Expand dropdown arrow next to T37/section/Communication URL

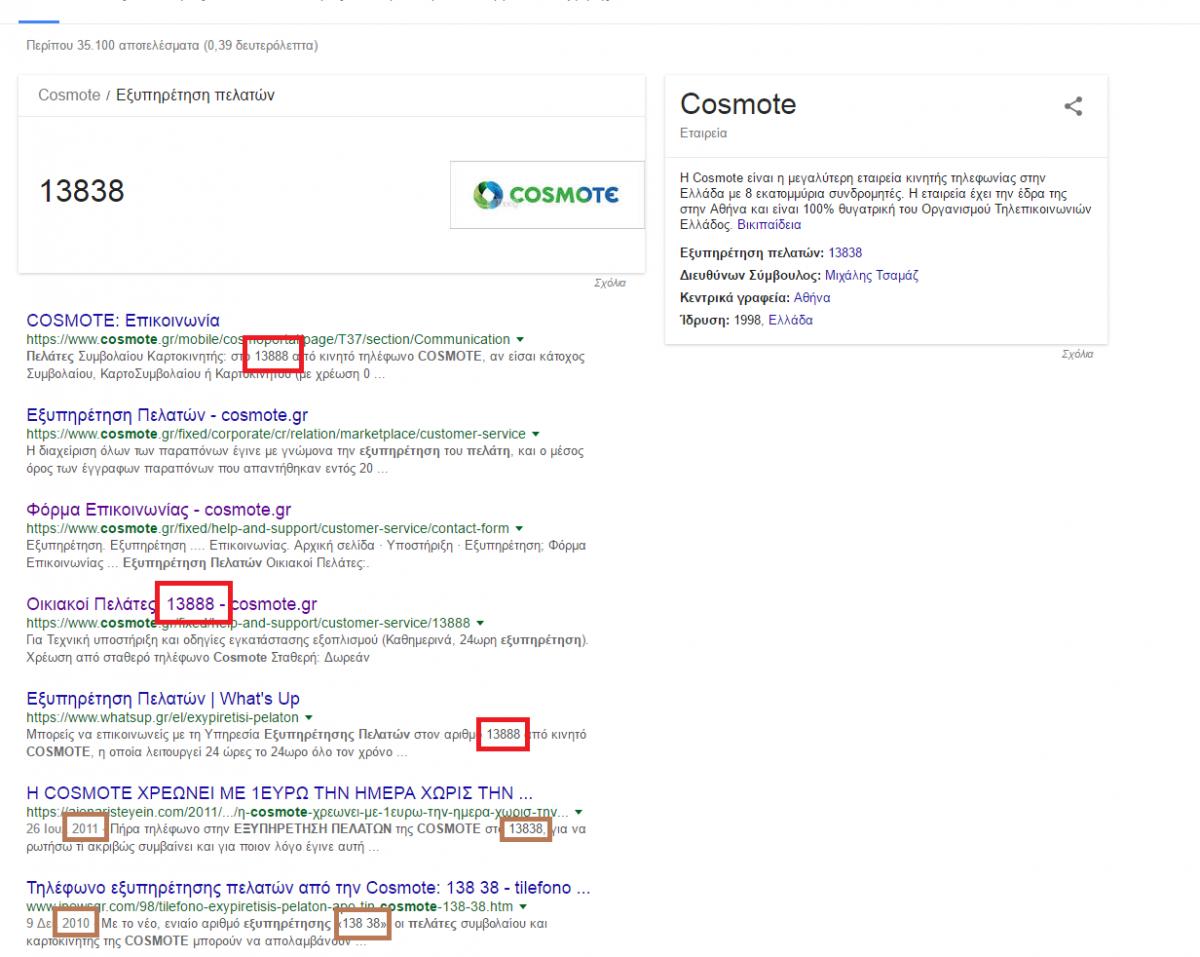coord(520,340)
